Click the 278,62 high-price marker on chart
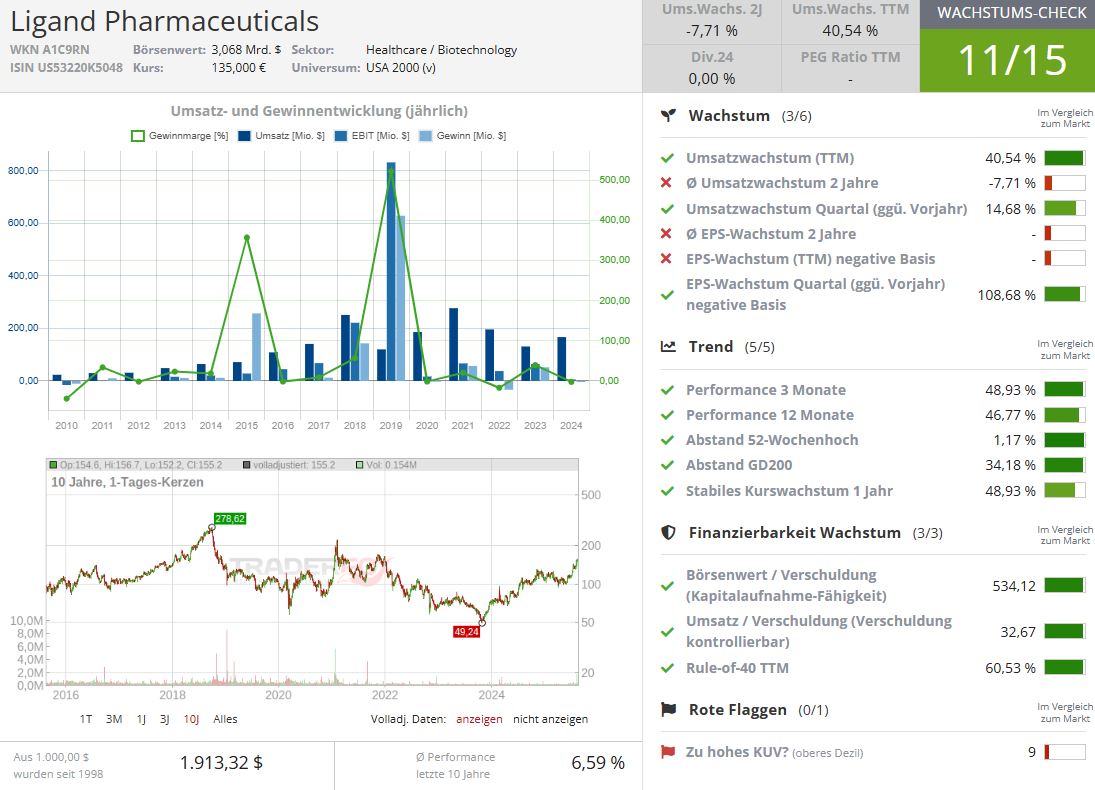 coord(230,518)
